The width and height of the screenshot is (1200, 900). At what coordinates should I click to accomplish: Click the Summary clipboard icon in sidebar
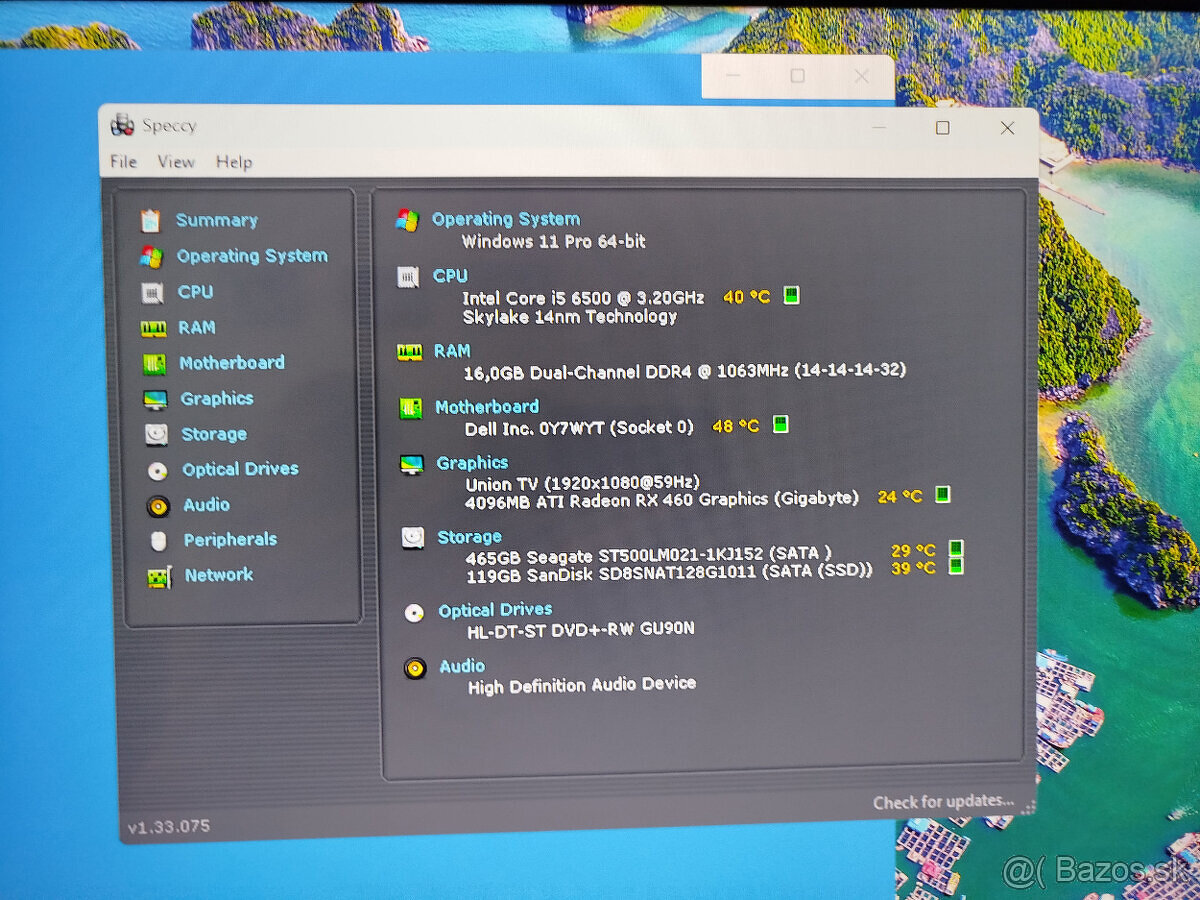click(x=150, y=221)
